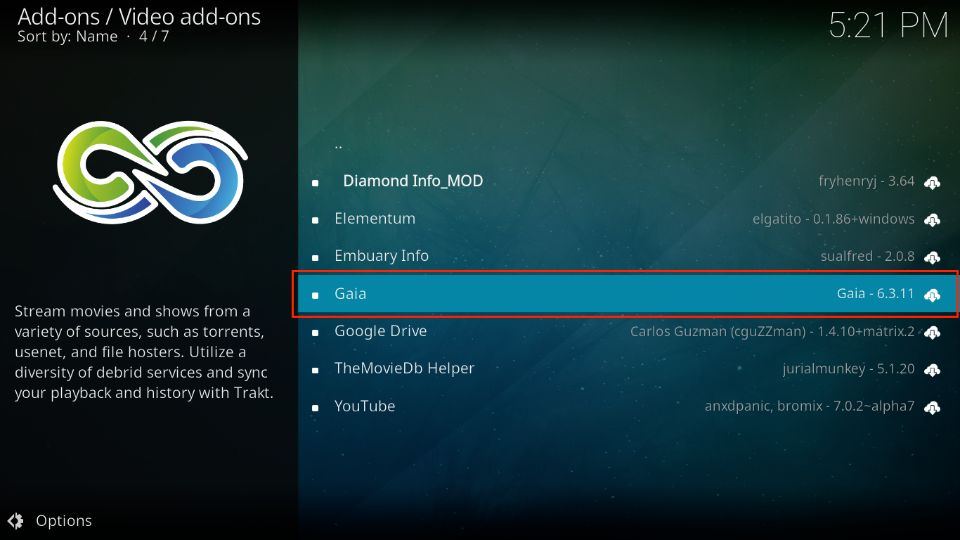Click 'fryhenryj - 3.64' author text
This screenshot has height=540, width=960.
pos(866,181)
